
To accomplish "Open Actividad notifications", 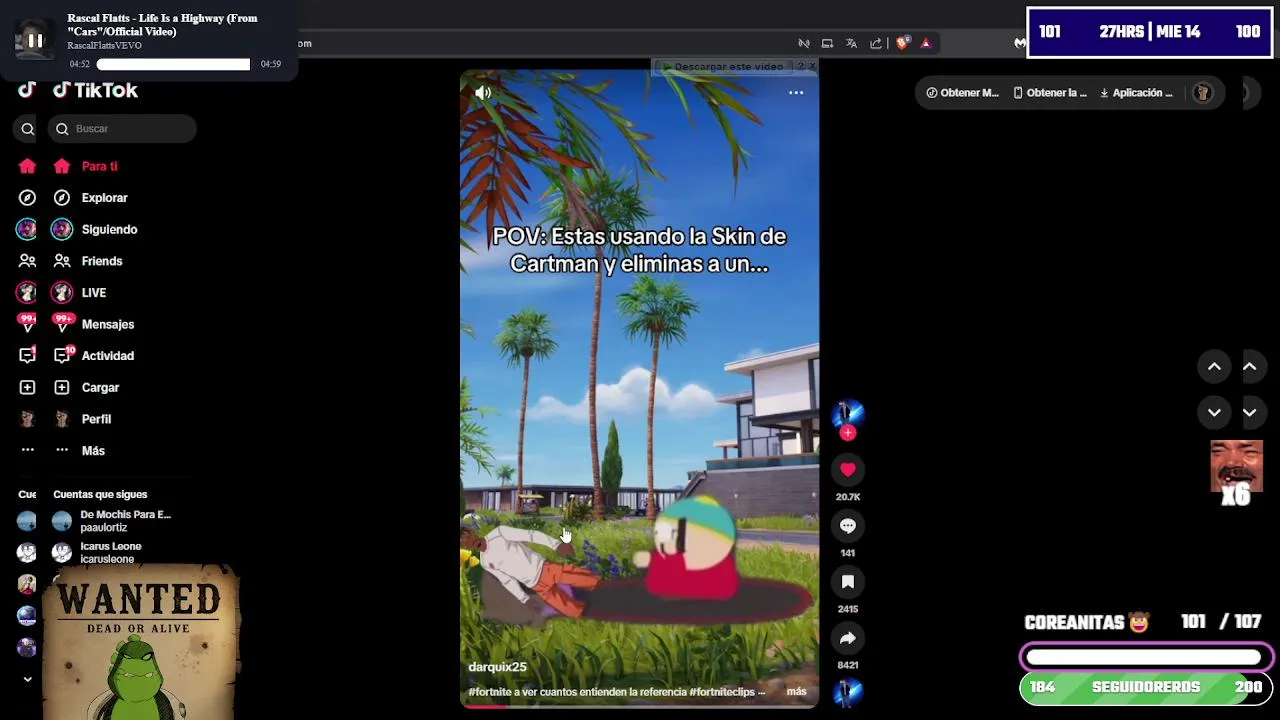I will click(x=107, y=356).
